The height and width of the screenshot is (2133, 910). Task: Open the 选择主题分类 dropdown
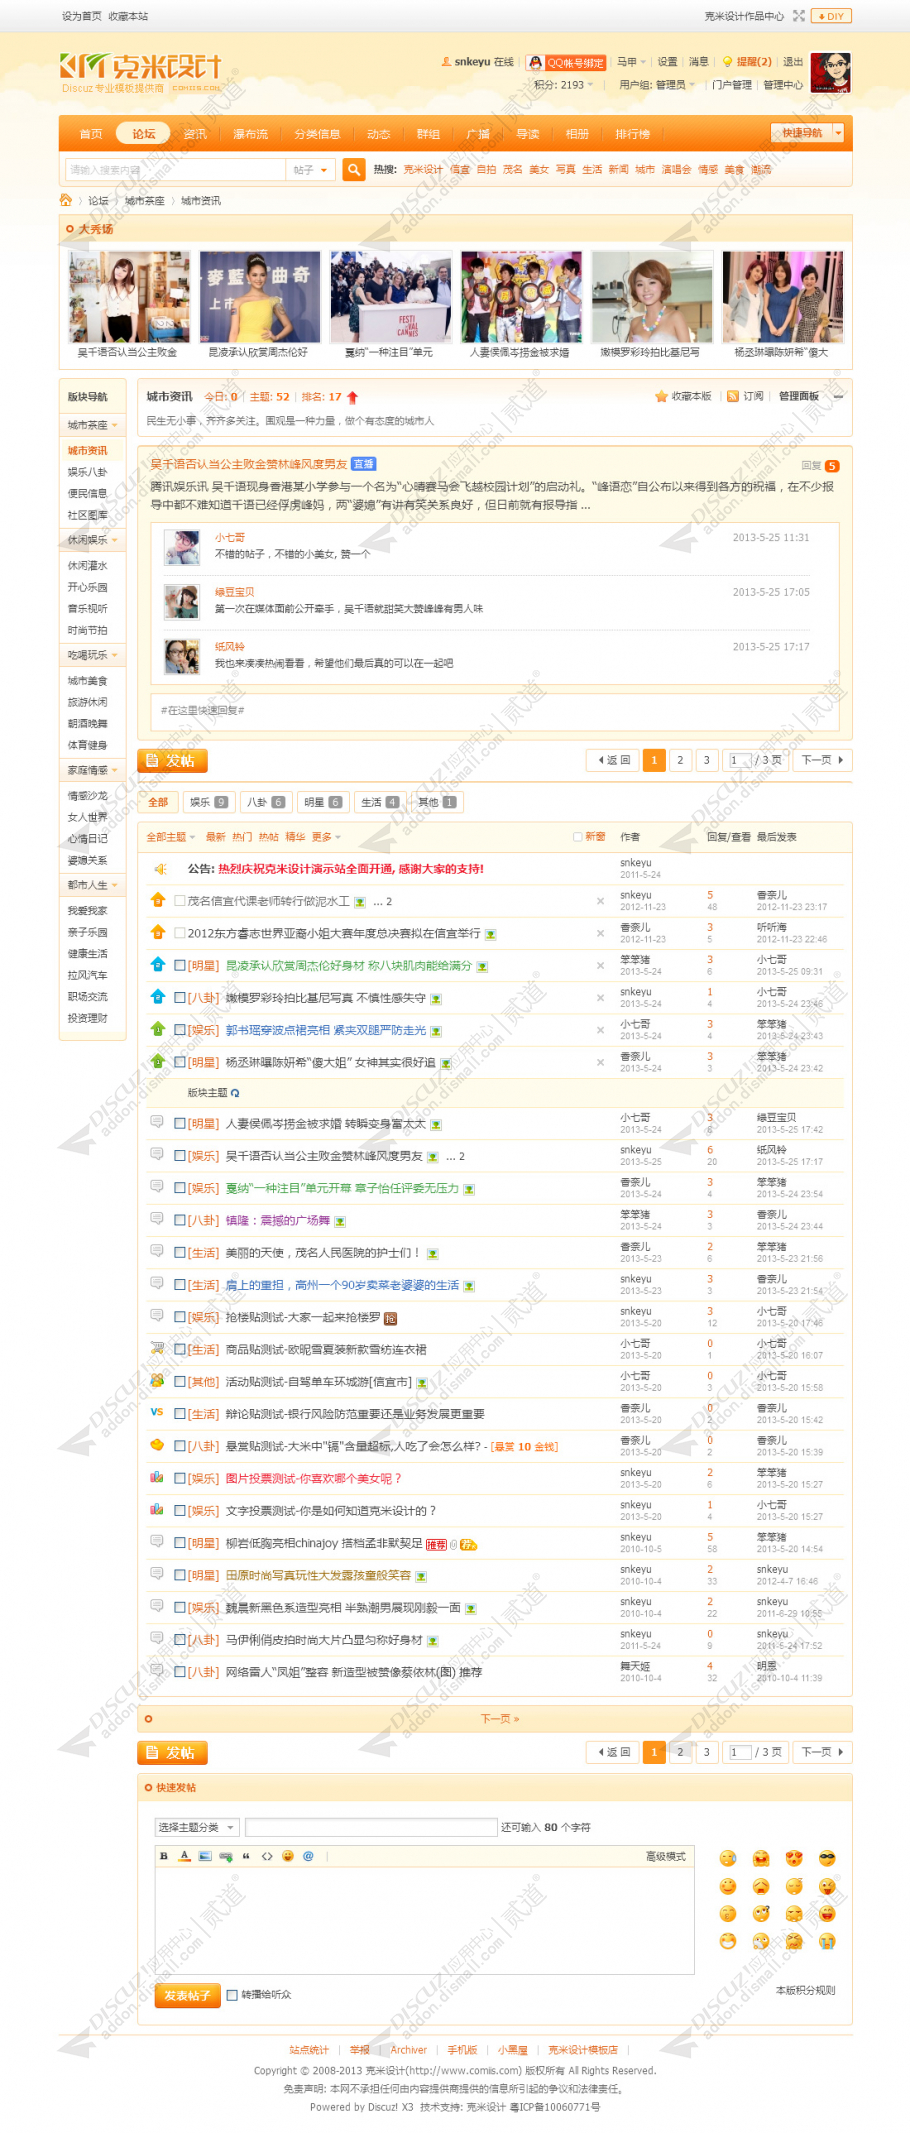click(x=196, y=1827)
